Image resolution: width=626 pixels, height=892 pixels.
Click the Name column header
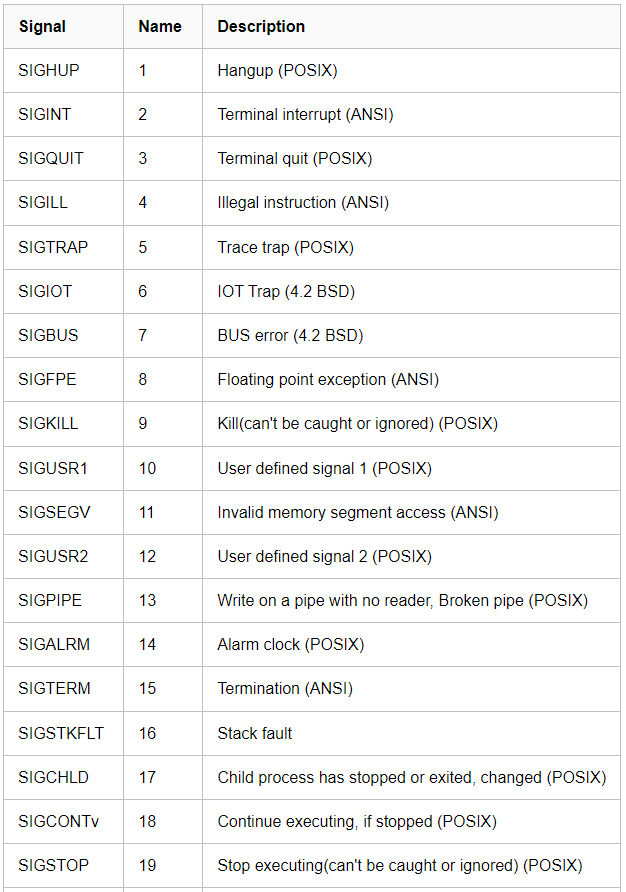160,27
